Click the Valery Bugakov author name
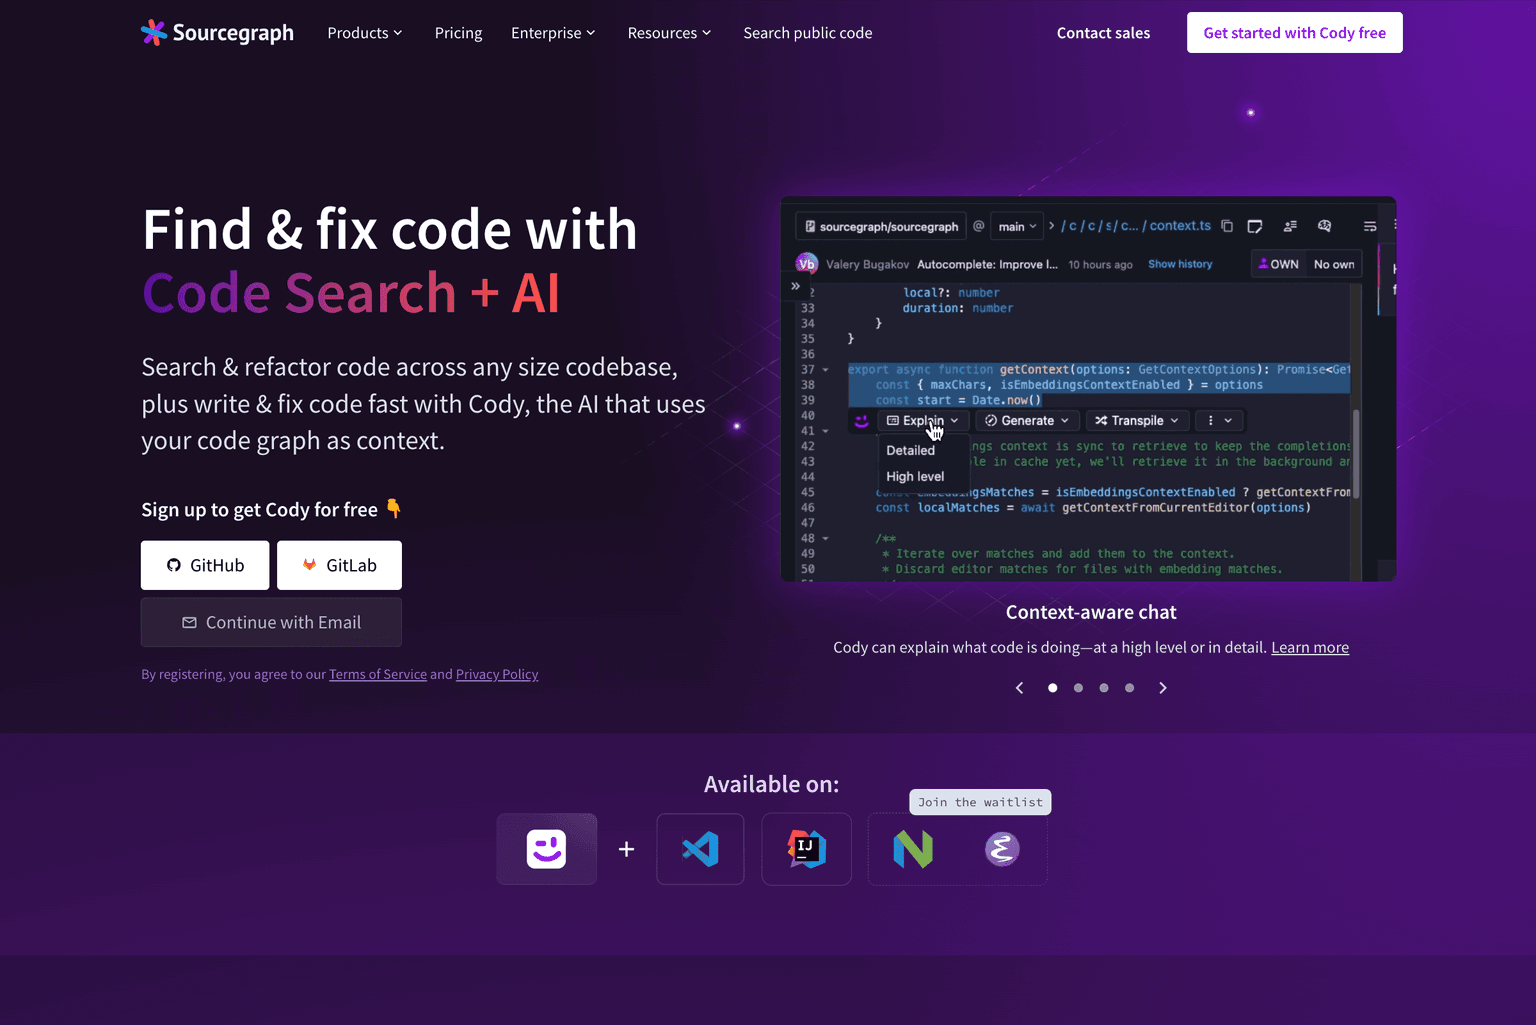This screenshot has height=1025, width=1536. pyautogui.click(x=867, y=264)
